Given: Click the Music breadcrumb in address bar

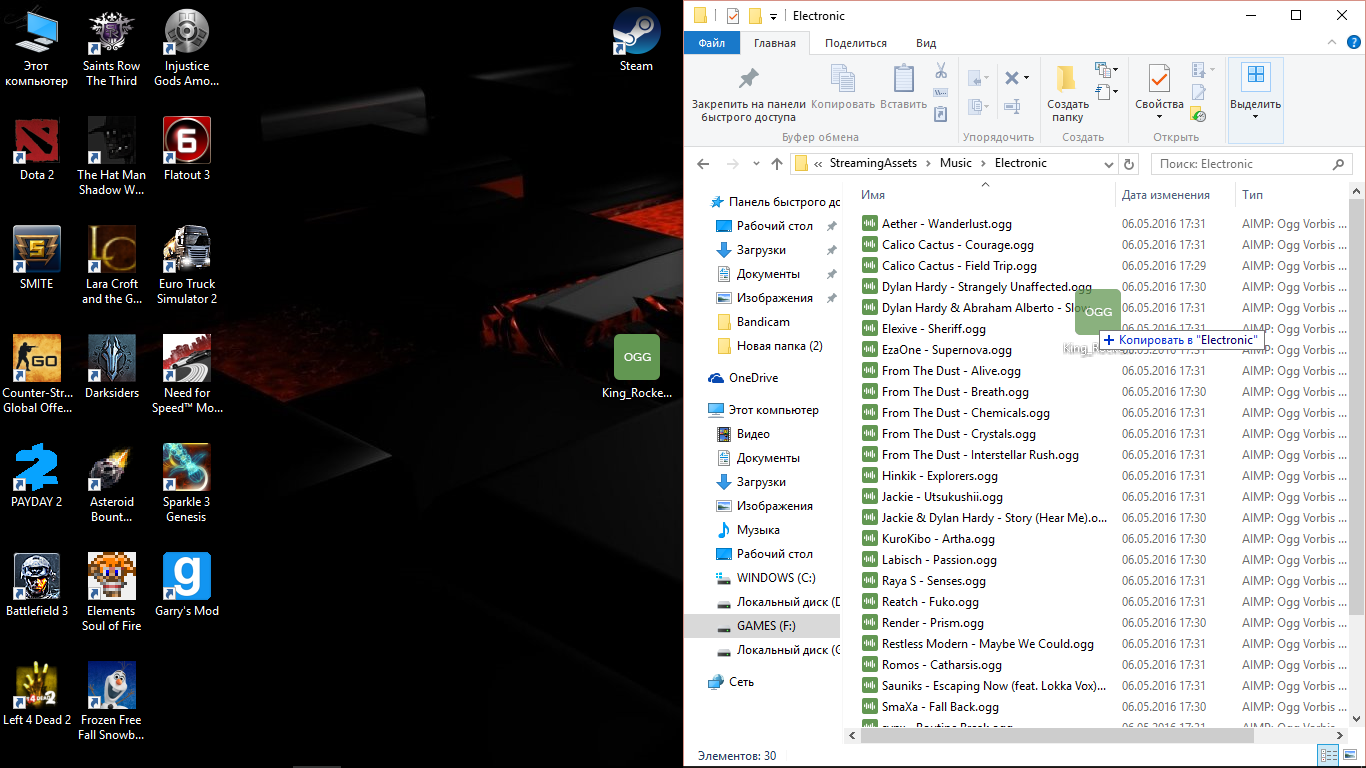Looking at the screenshot, I should [956, 163].
